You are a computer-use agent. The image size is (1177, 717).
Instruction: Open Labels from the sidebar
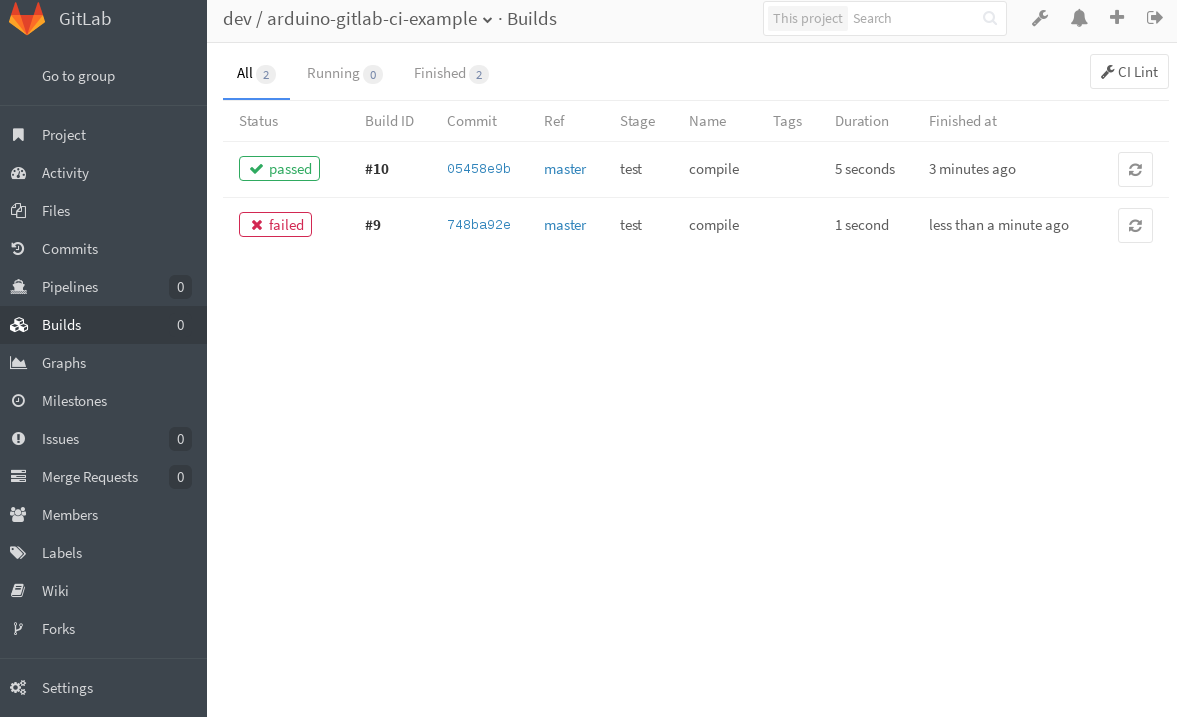(61, 553)
